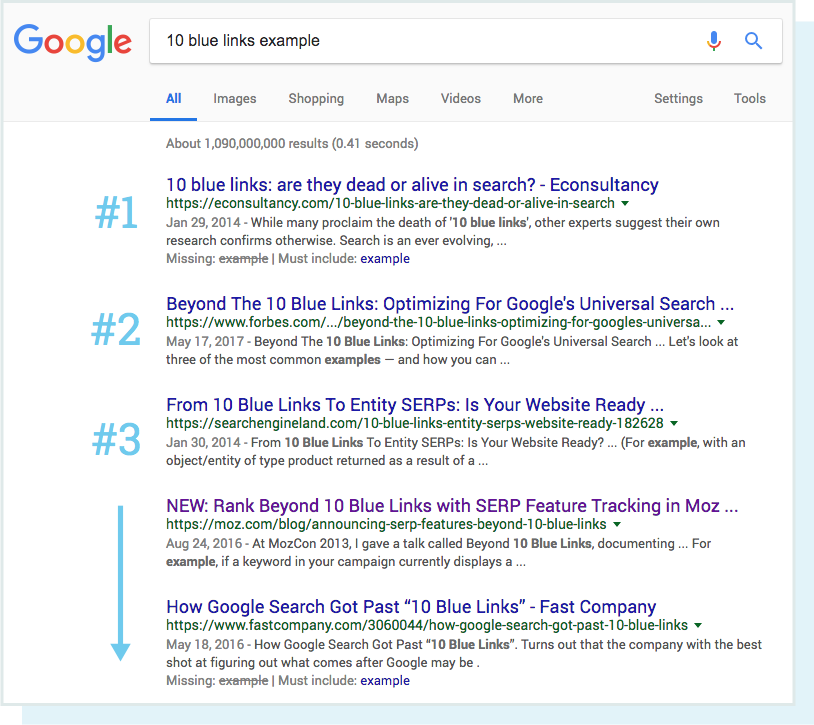
Task: Select the Shopping tab
Action: tap(316, 98)
